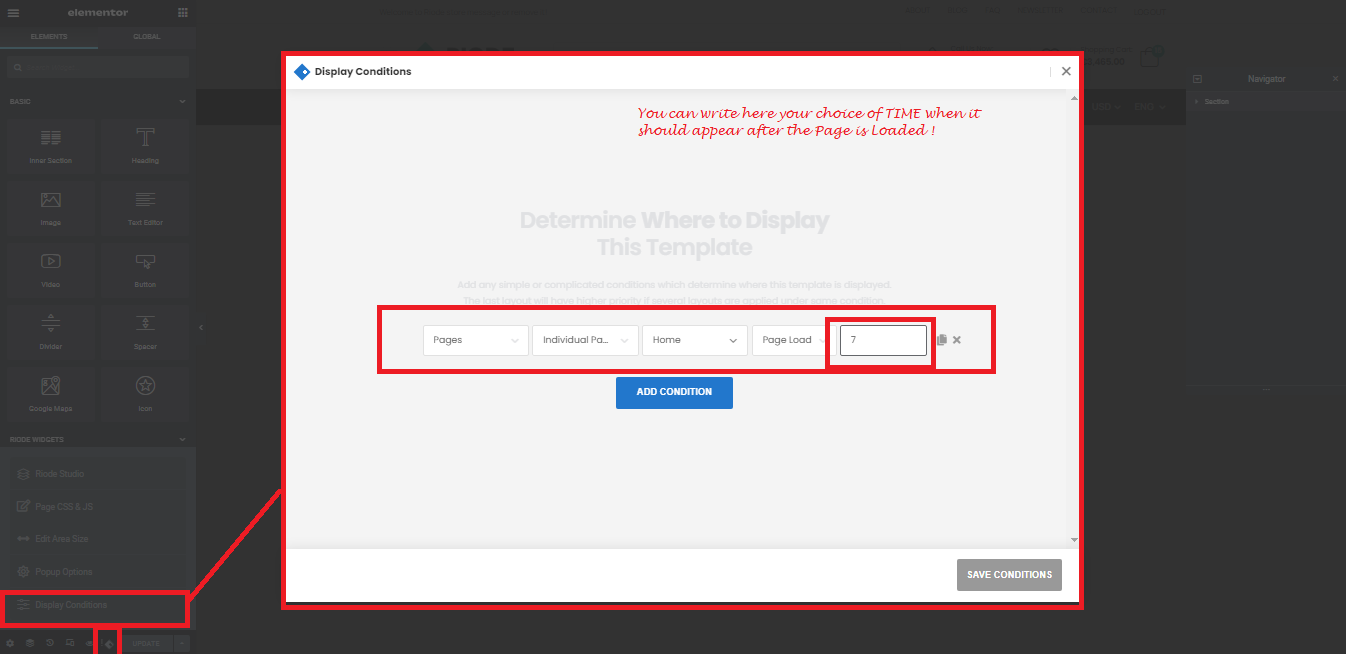Select the Image widget
Image resolution: width=1346 pixels, height=654 pixels.
tap(51, 208)
